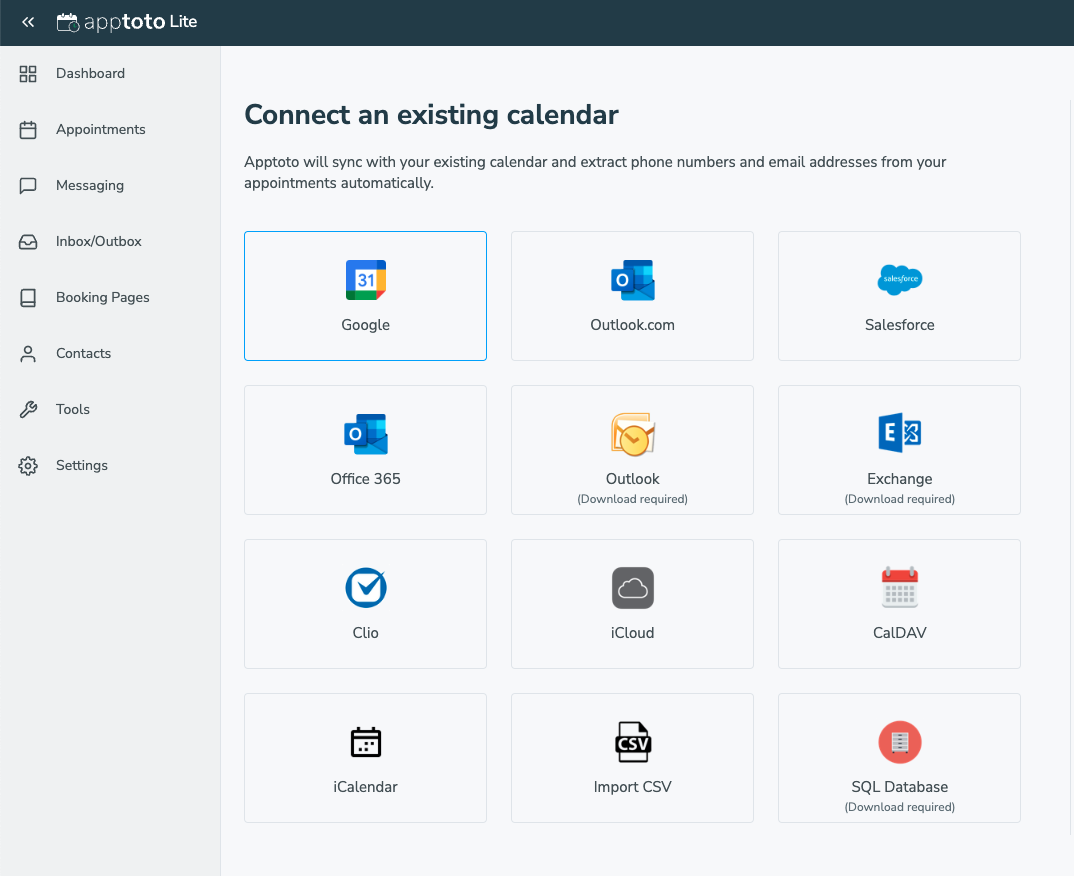Click "(Download required)" under Exchange
This screenshot has width=1074, height=876.
900,499
